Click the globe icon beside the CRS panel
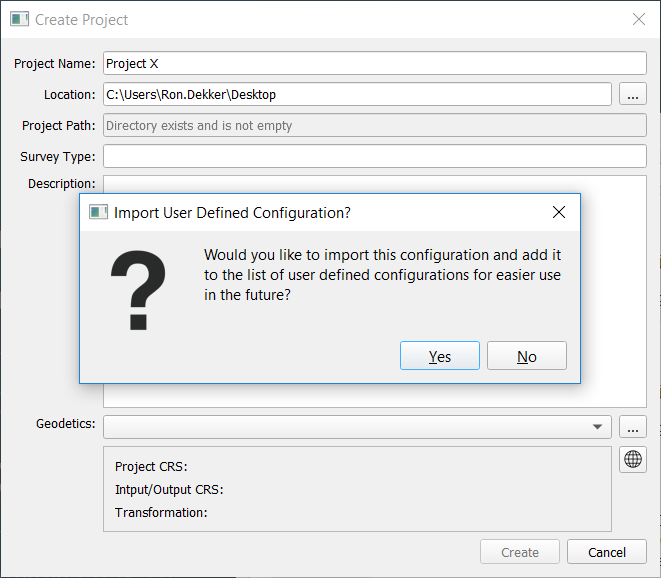661x578 pixels. [x=633, y=459]
